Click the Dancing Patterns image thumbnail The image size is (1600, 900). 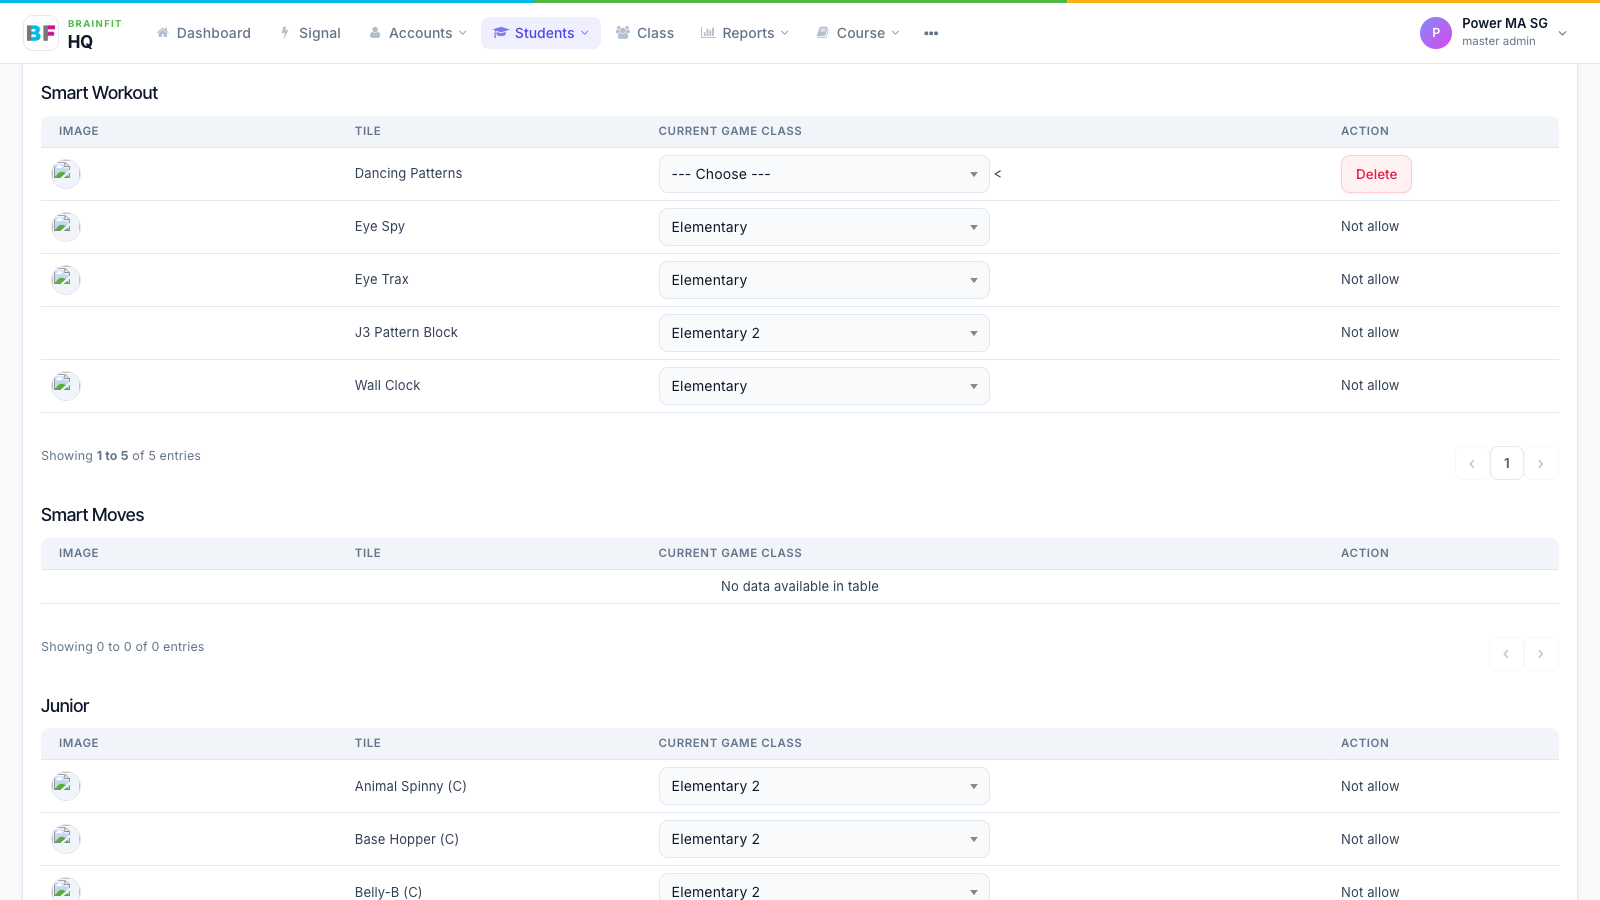pyautogui.click(x=66, y=174)
